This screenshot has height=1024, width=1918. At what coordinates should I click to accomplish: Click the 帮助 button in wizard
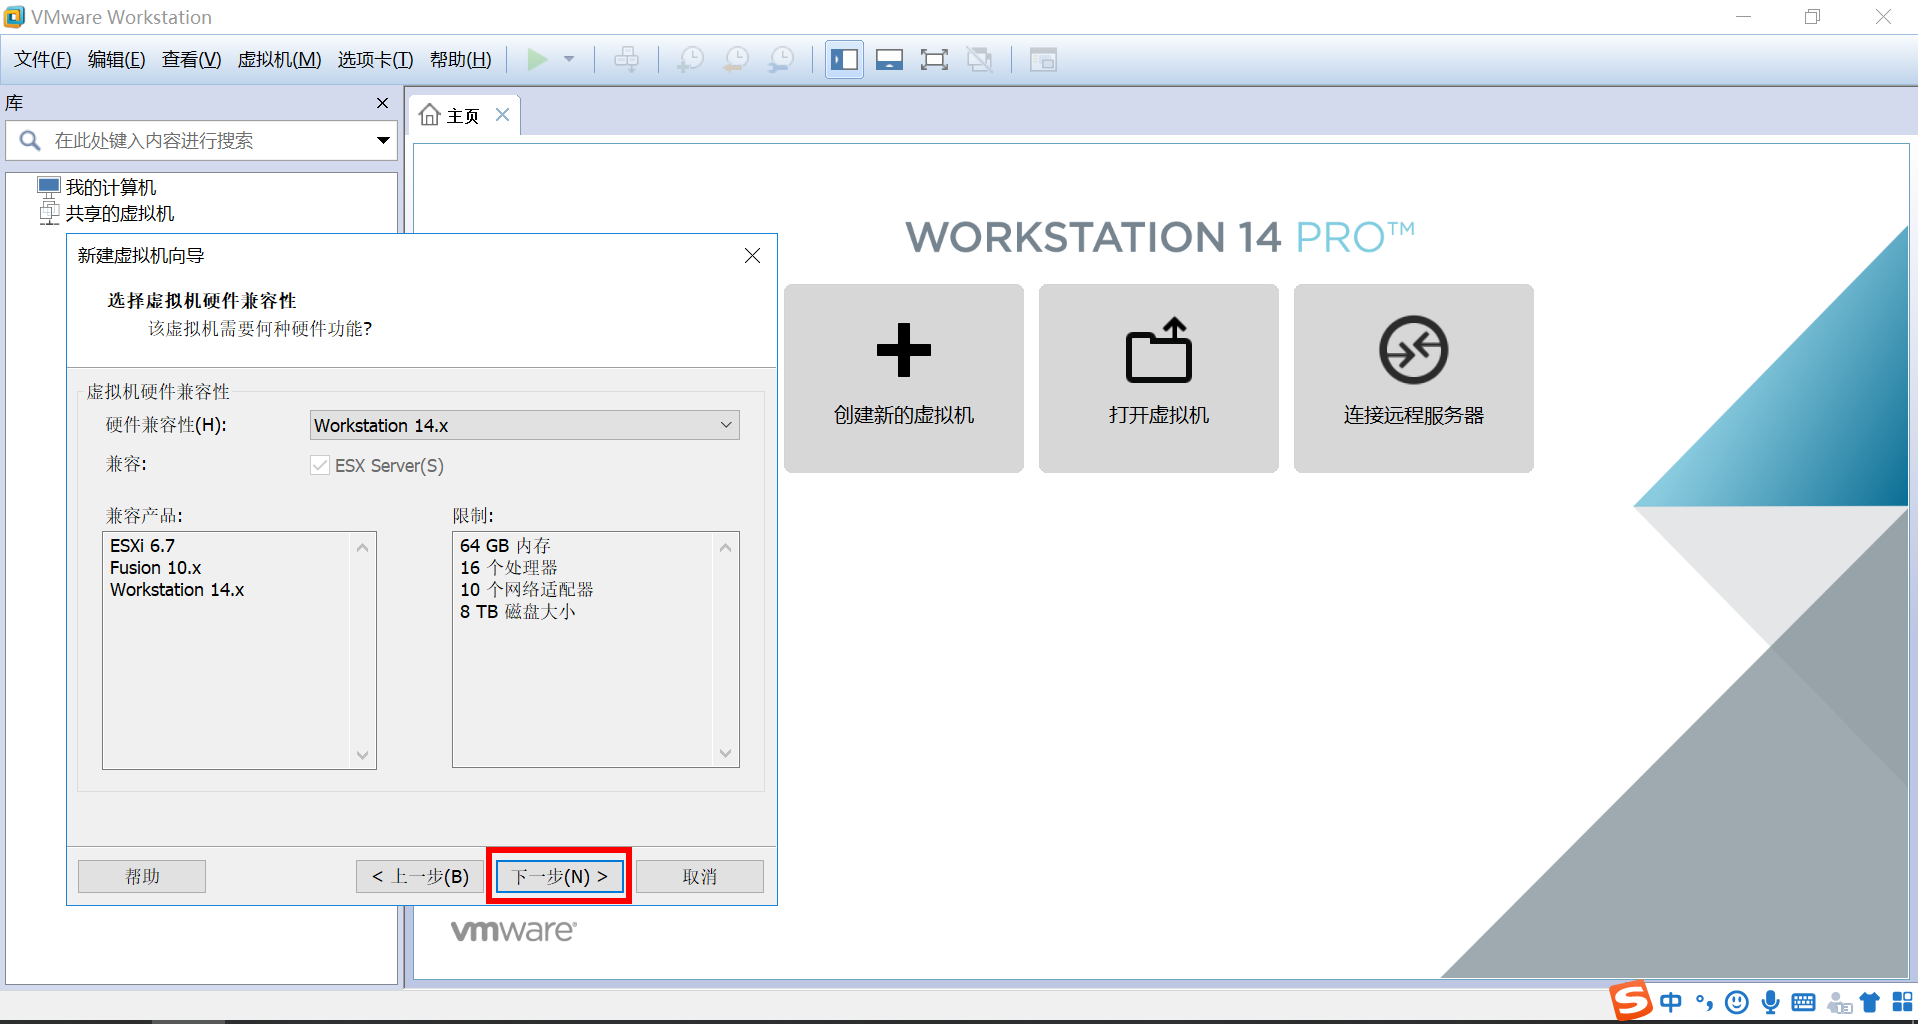(x=142, y=876)
